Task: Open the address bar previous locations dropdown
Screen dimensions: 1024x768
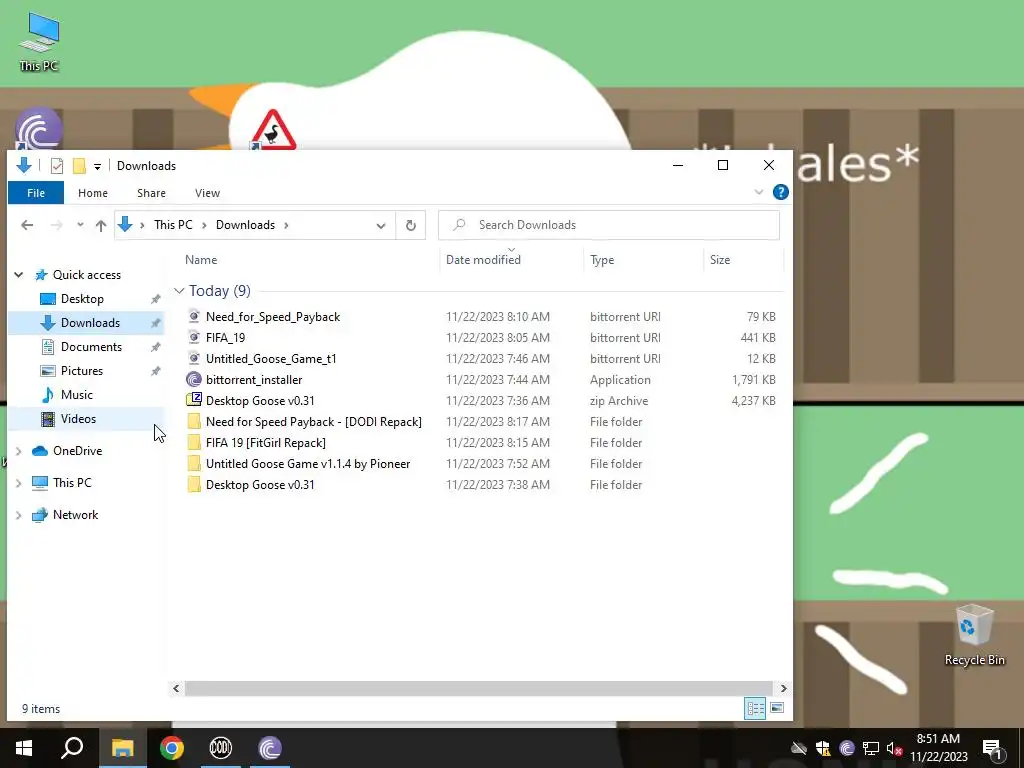Action: pyautogui.click(x=381, y=225)
